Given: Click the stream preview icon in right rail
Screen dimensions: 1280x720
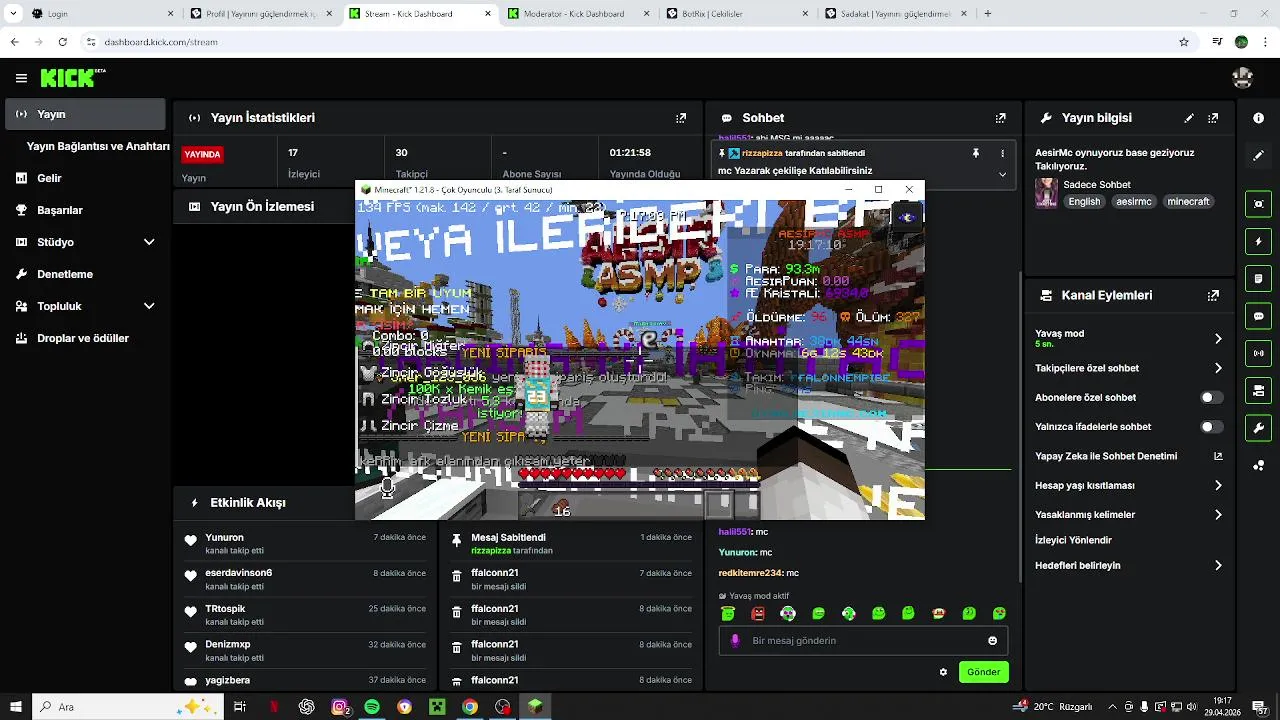Looking at the screenshot, I should (1258, 204).
